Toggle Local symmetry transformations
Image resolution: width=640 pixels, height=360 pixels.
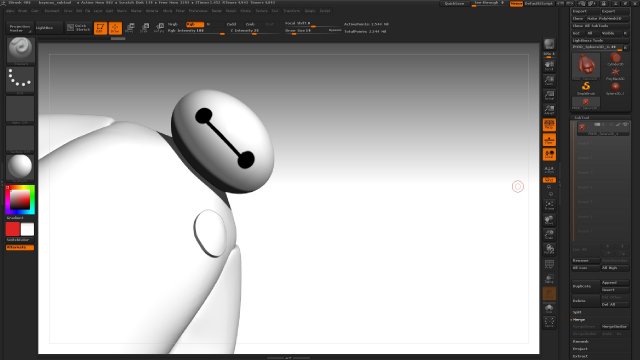point(549,154)
